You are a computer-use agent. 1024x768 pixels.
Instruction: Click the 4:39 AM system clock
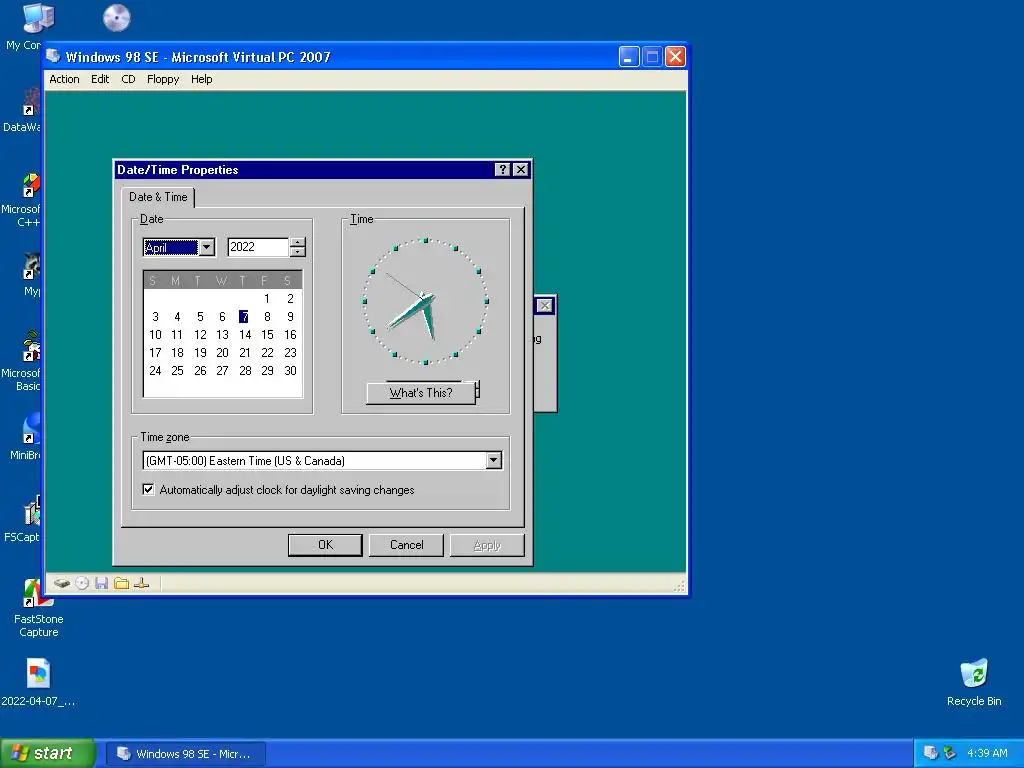(x=987, y=753)
